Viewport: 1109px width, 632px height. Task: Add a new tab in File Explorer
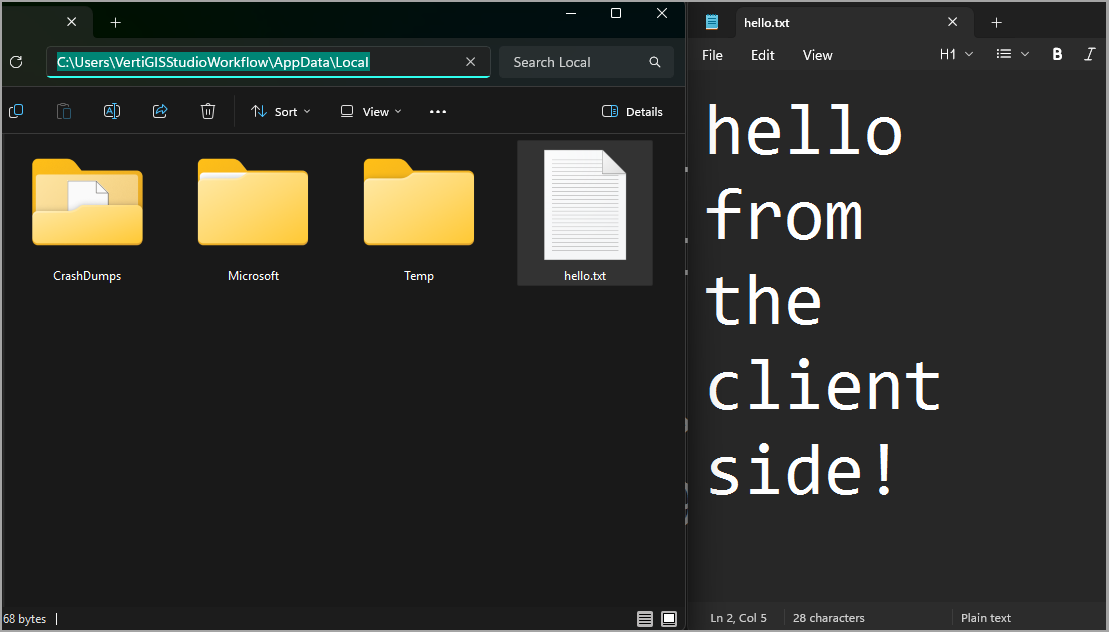tap(115, 23)
